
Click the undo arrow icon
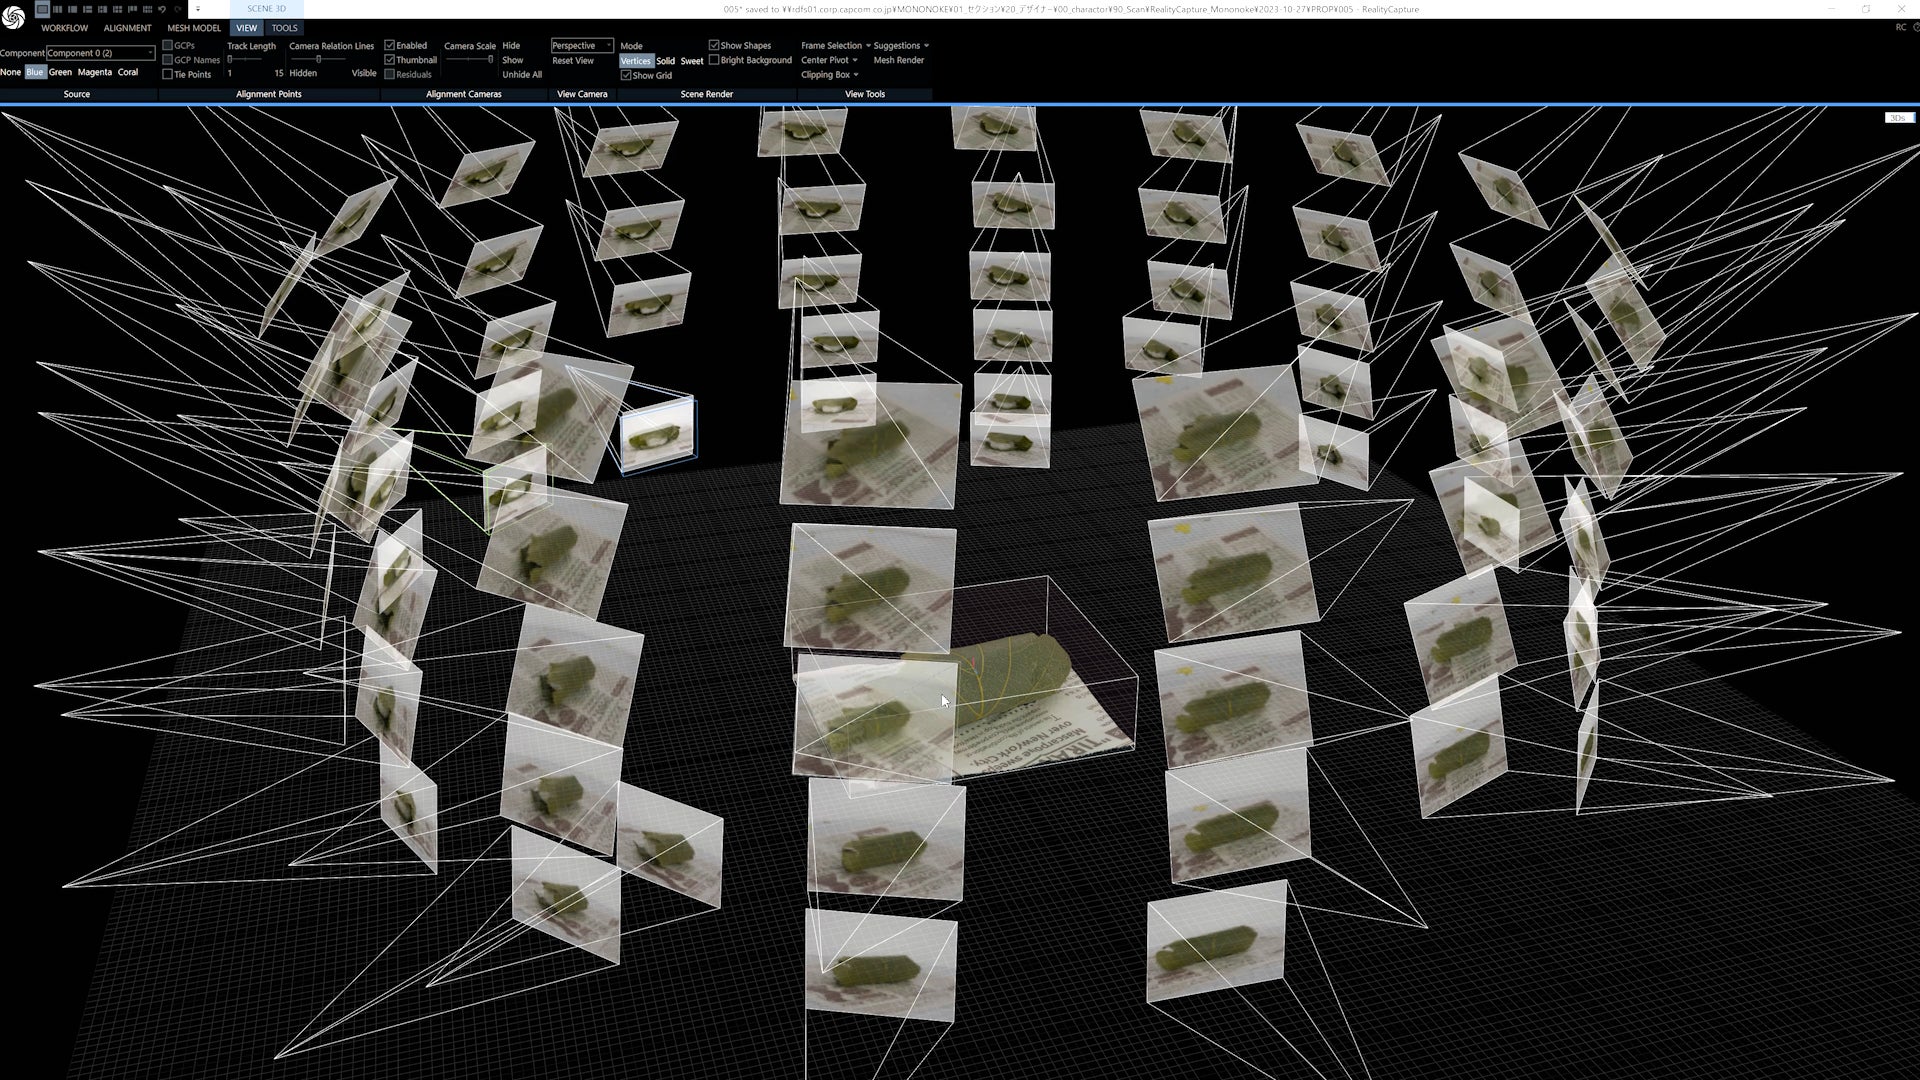[x=162, y=9]
